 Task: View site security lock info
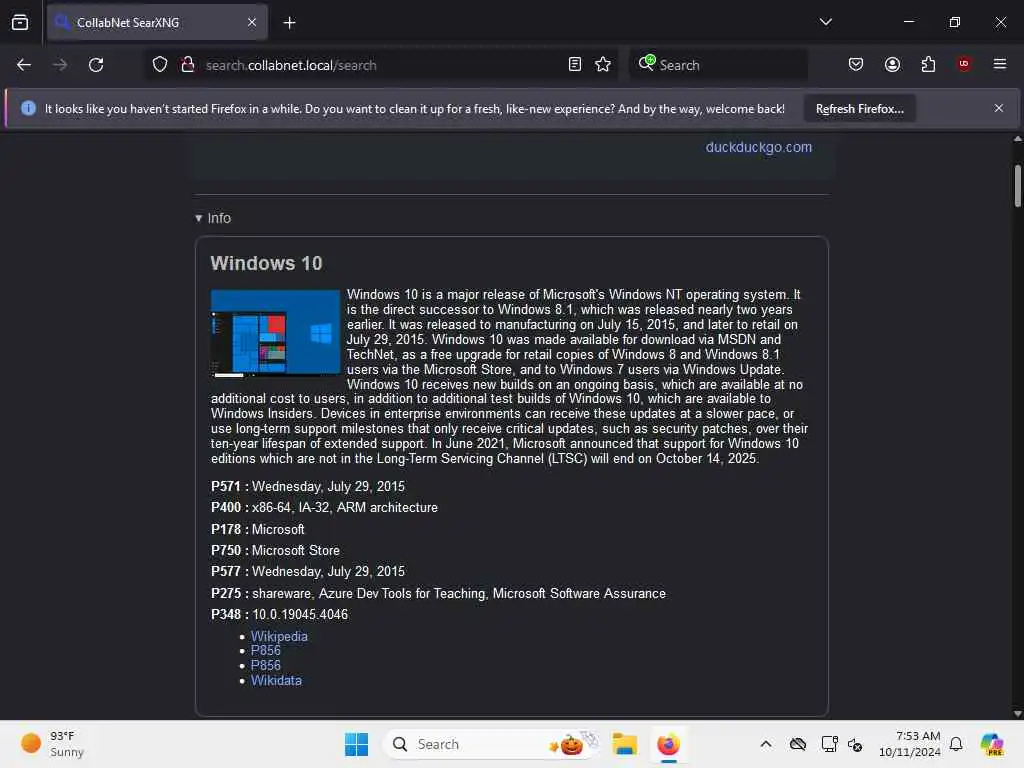tap(187, 65)
